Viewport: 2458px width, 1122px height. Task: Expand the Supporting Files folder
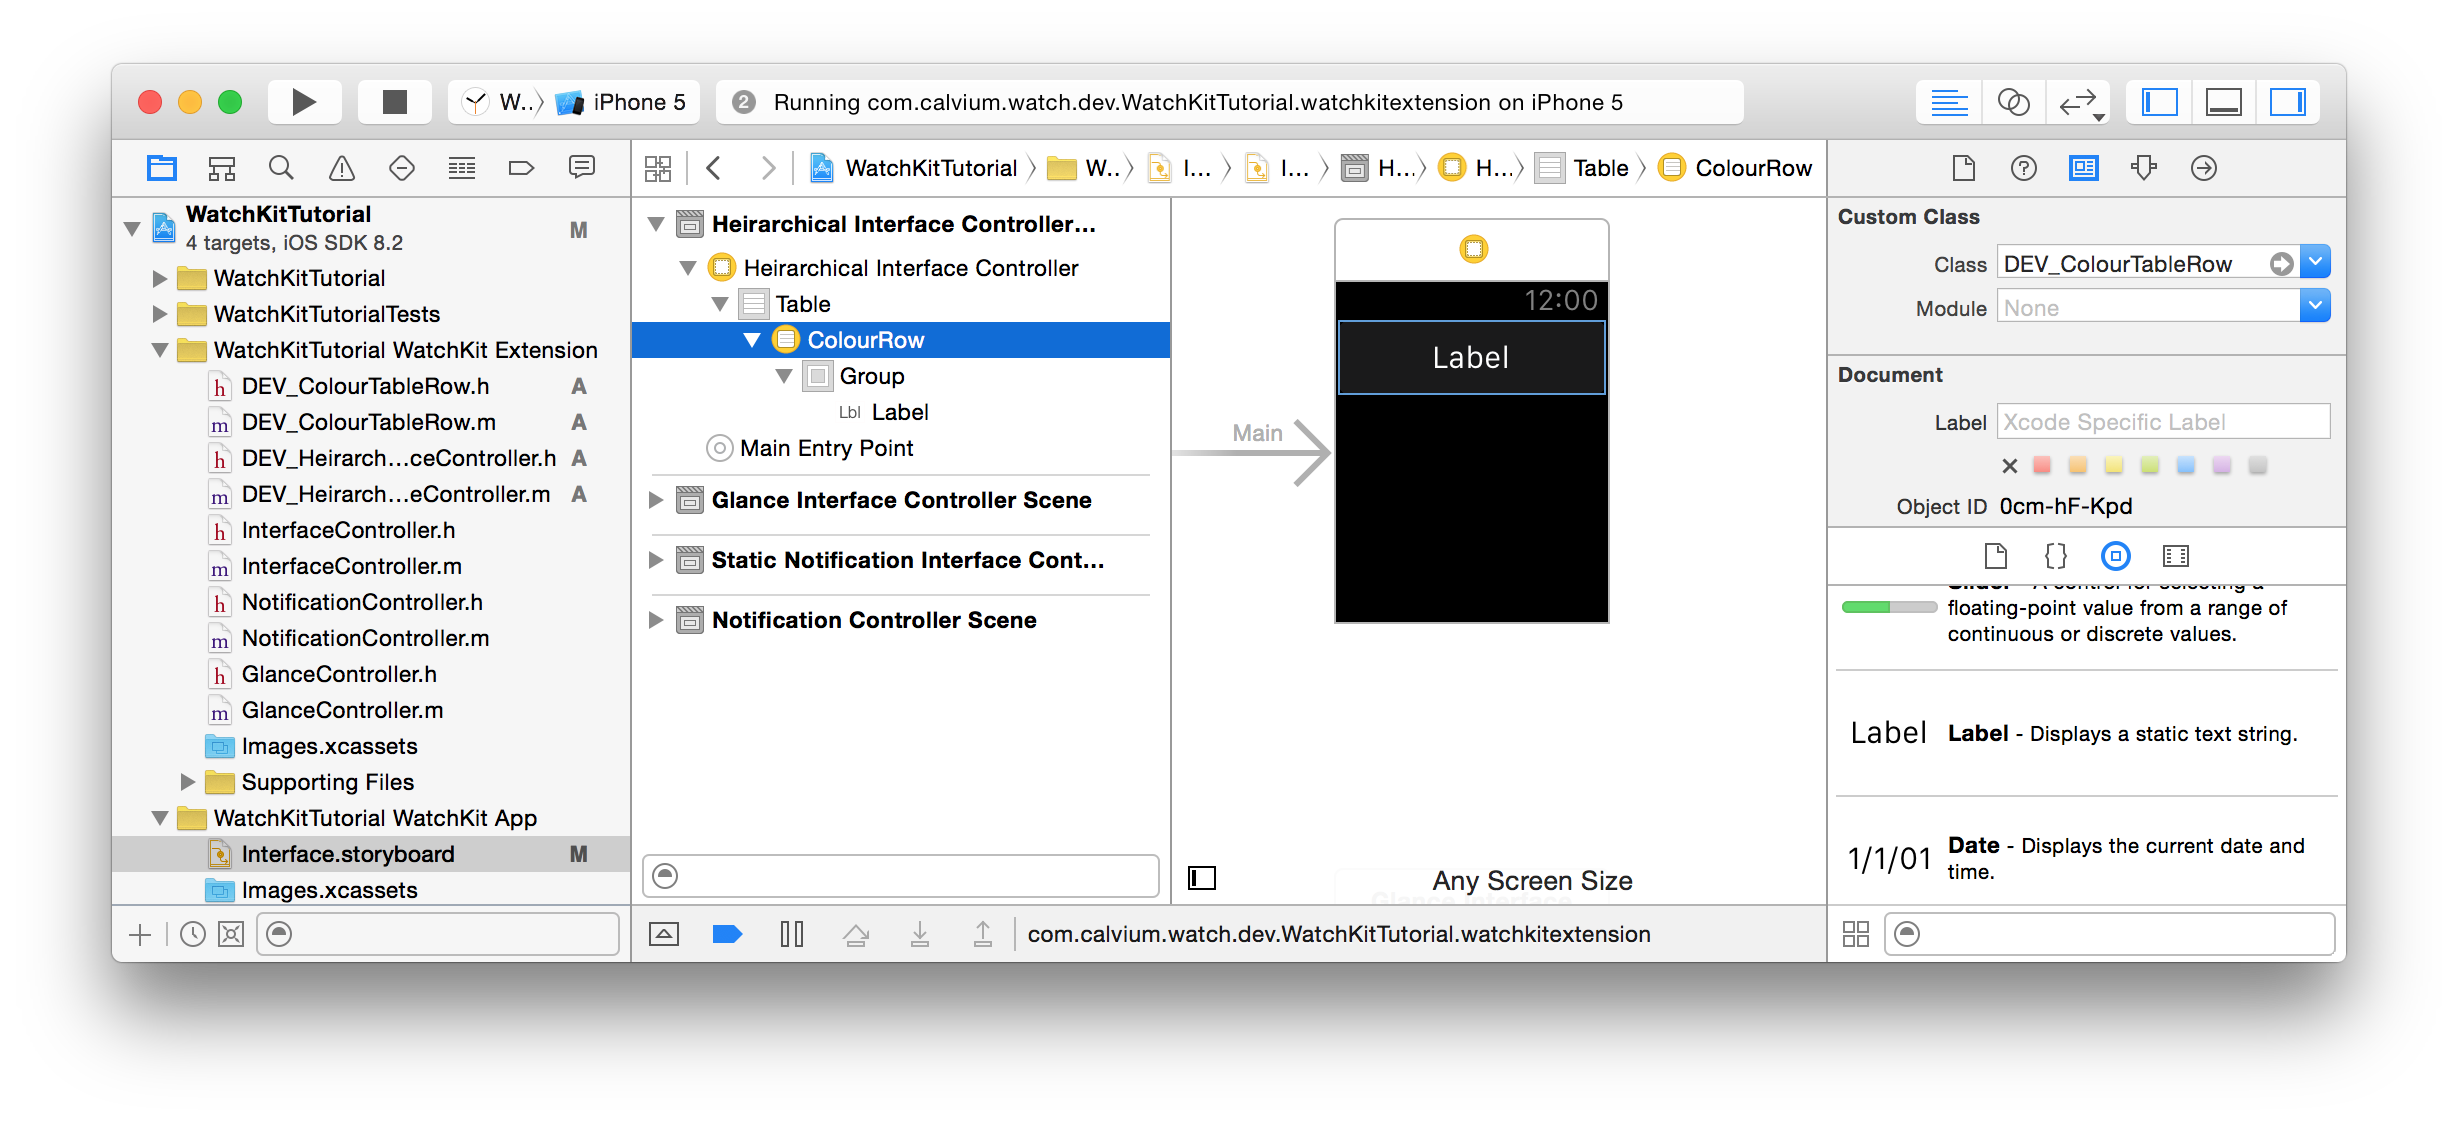coord(188,782)
